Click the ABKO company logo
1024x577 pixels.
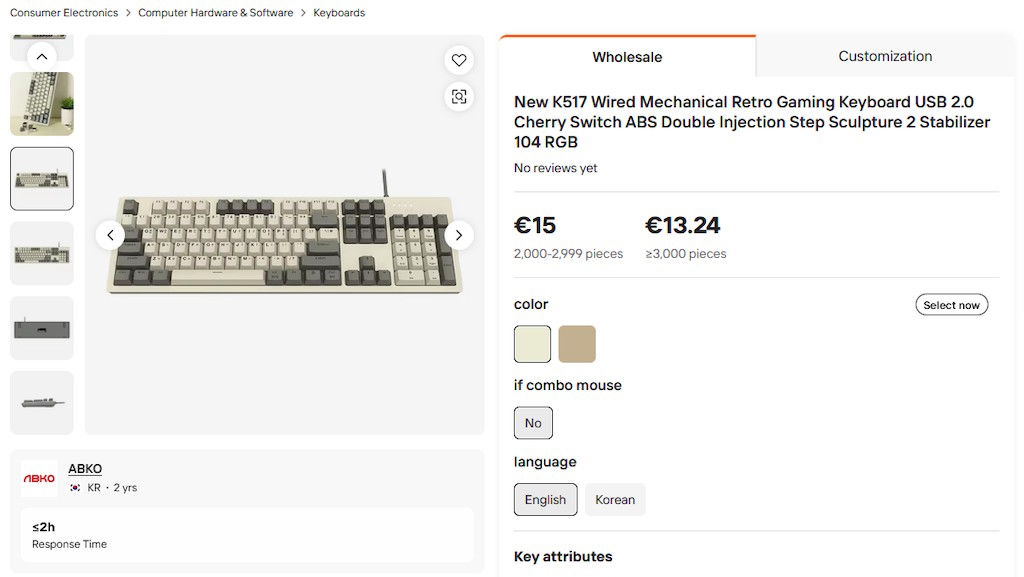coord(39,478)
